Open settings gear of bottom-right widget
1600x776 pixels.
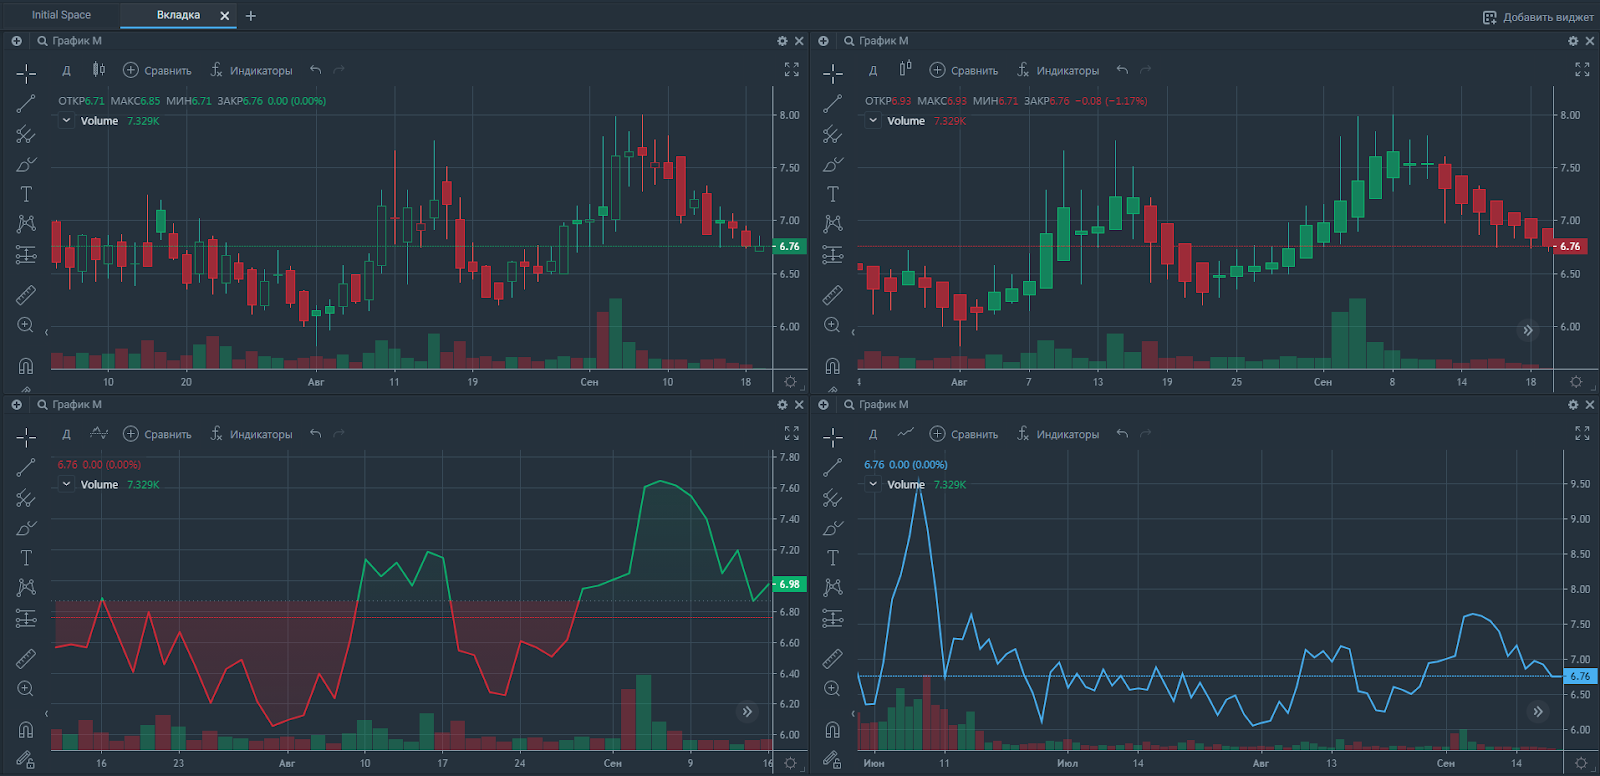1573,405
